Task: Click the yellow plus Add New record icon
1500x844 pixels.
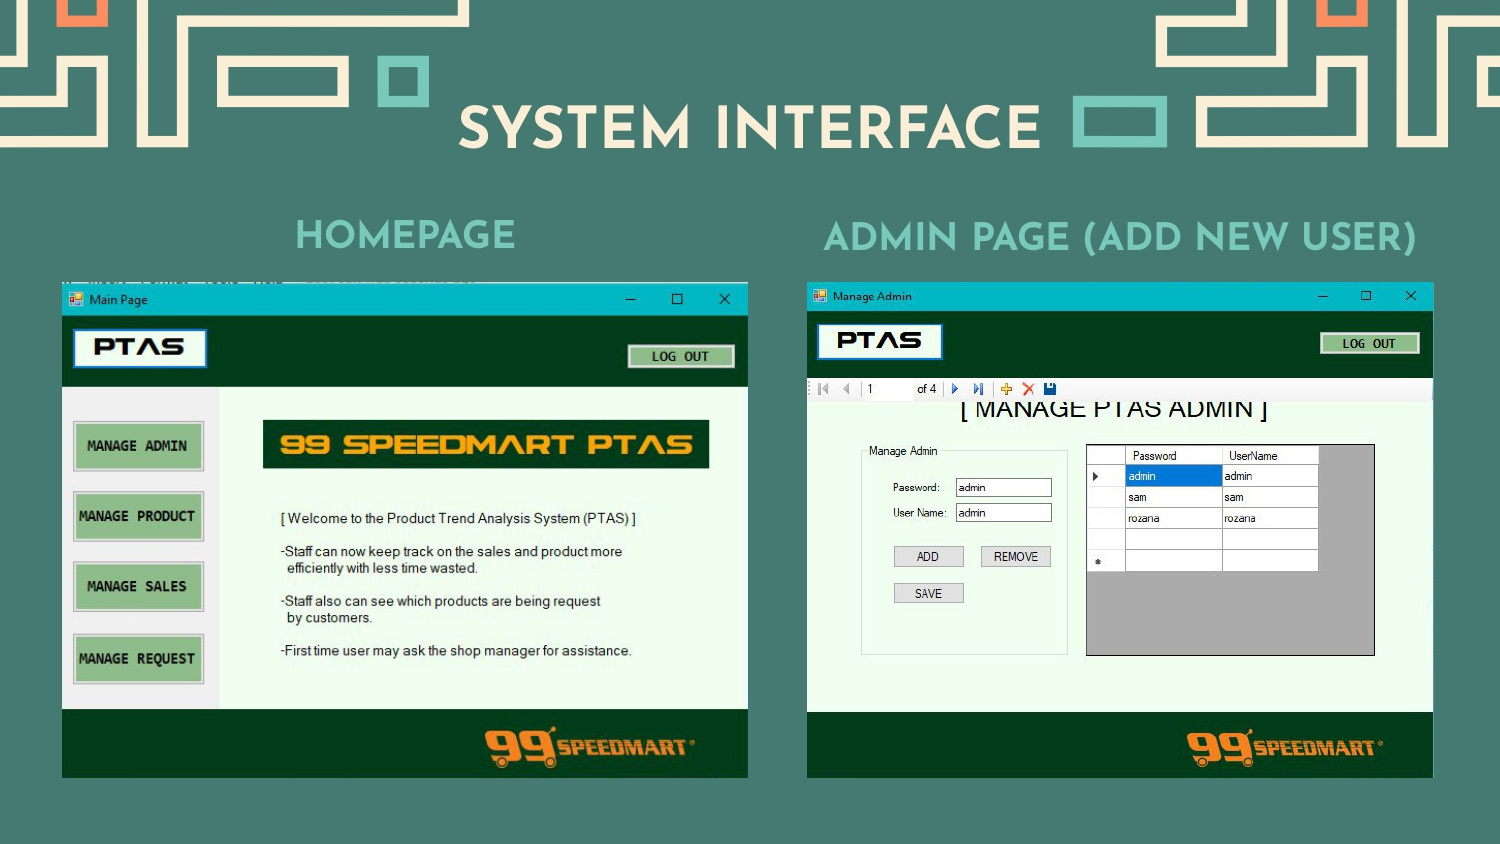Action: tap(1006, 389)
